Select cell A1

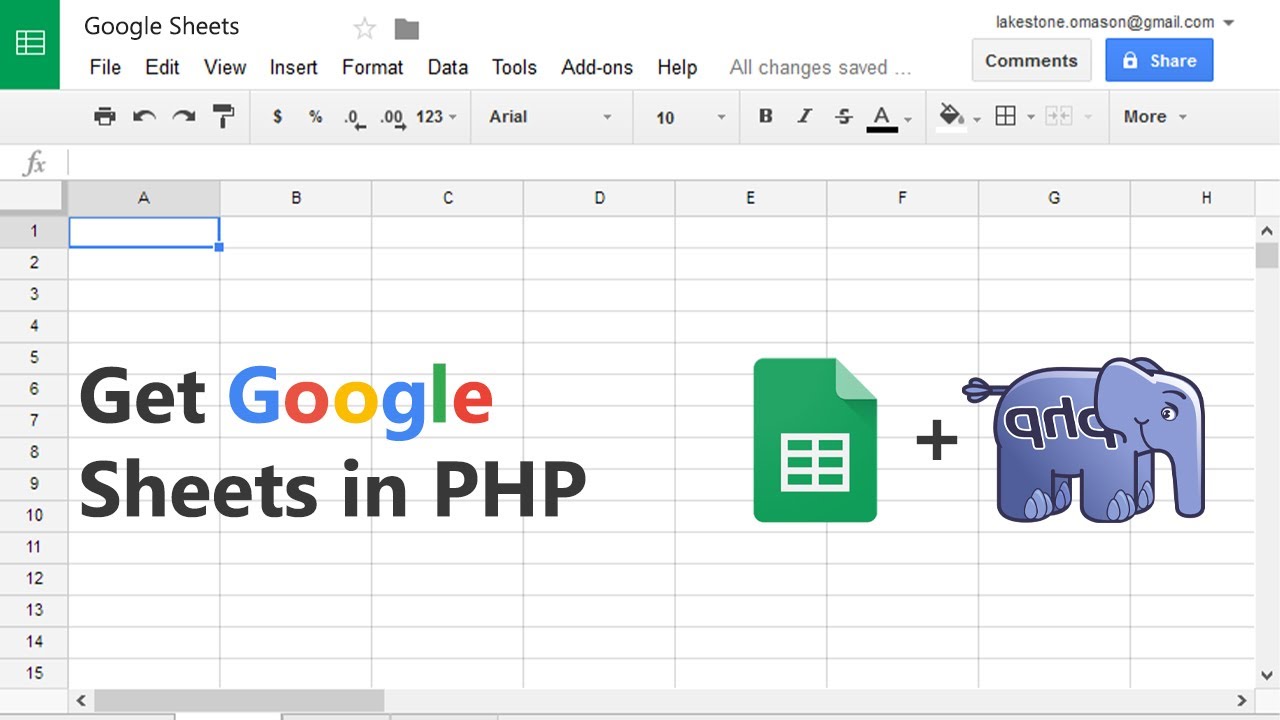pos(144,232)
